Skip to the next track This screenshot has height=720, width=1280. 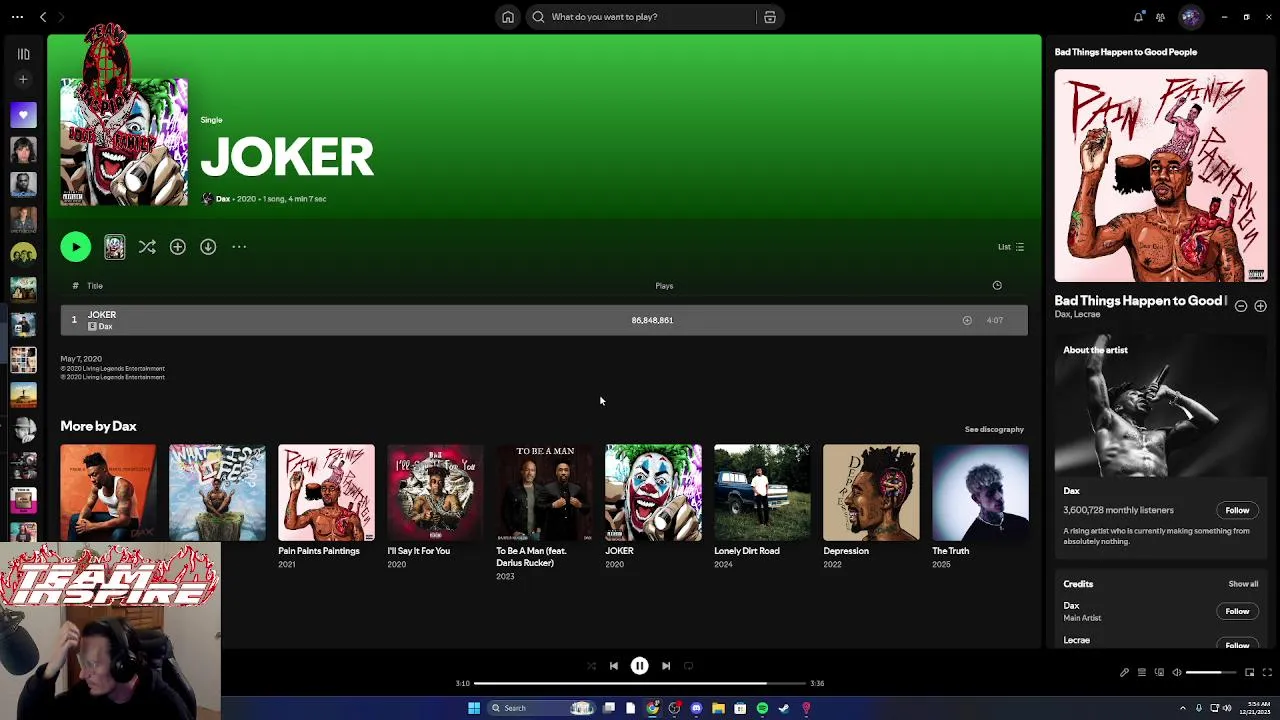[x=666, y=666]
